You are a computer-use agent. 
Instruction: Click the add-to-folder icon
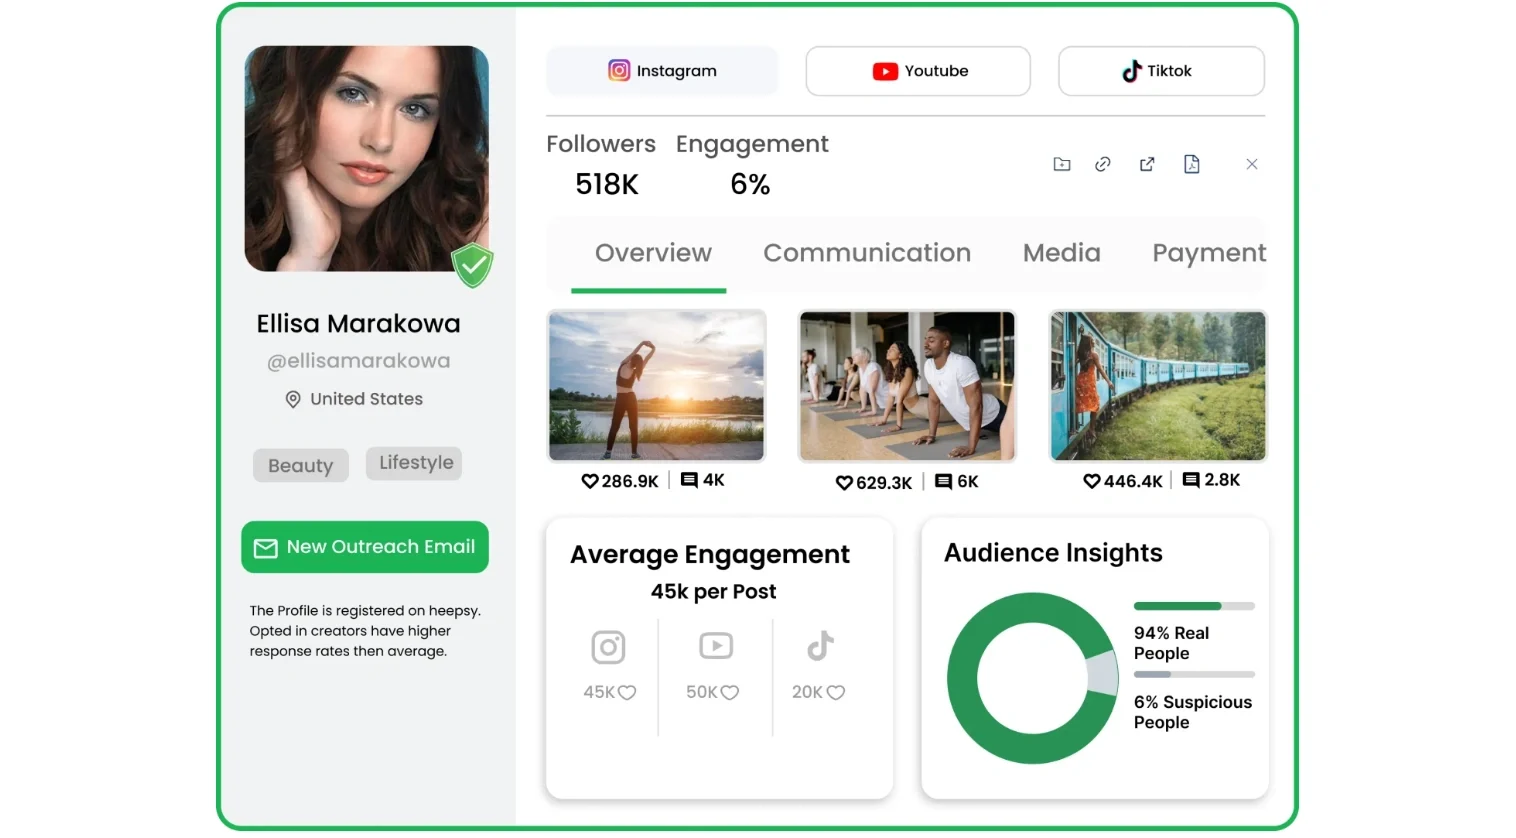click(1062, 164)
